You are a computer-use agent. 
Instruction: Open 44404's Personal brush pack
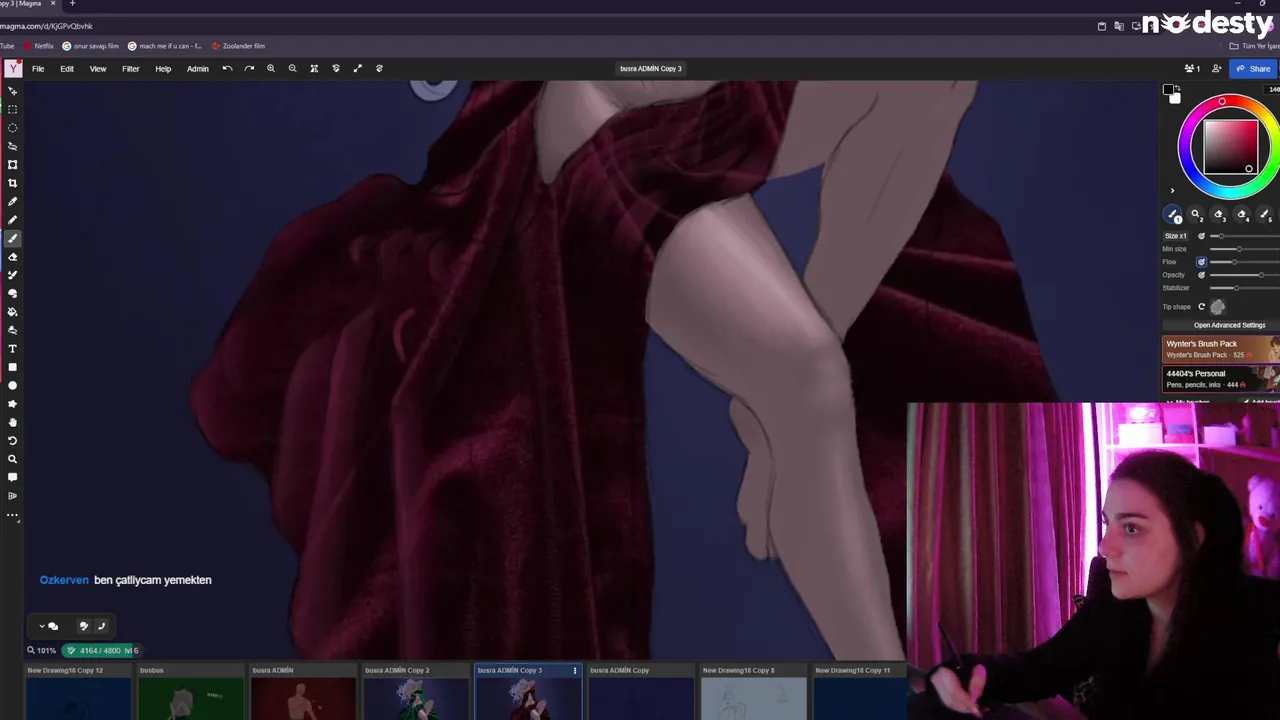1221,378
